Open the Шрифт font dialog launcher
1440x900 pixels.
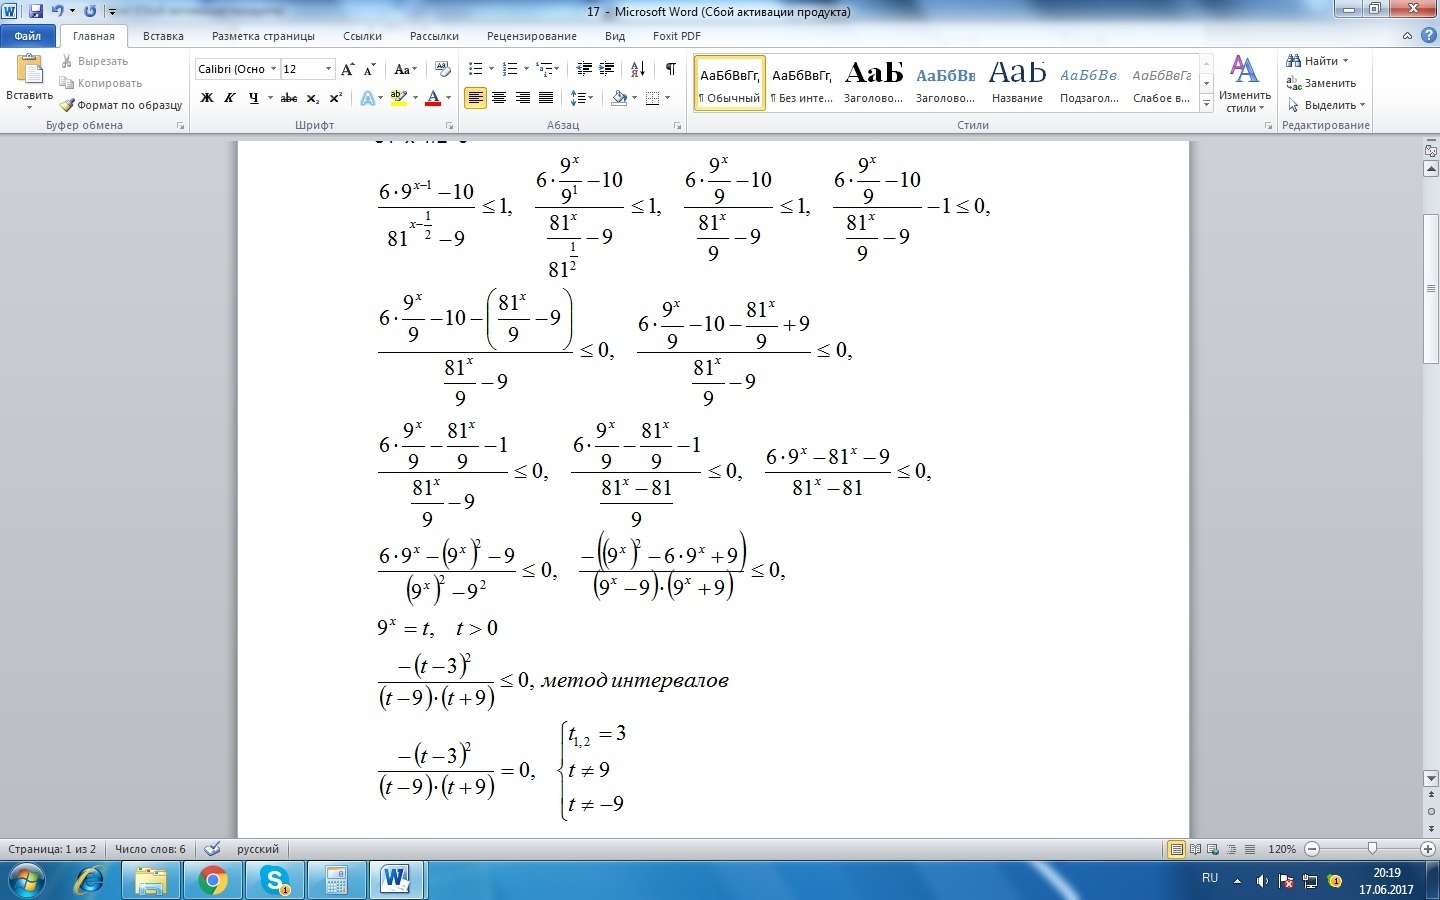pyautogui.click(x=450, y=126)
